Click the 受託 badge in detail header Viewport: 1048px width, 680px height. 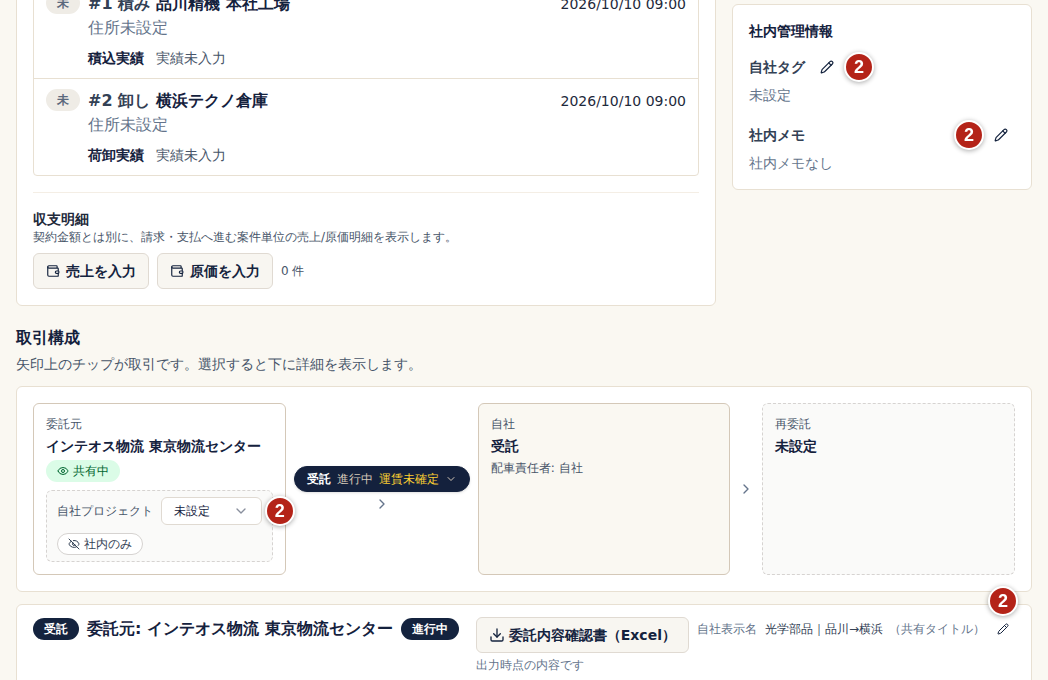point(56,629)
